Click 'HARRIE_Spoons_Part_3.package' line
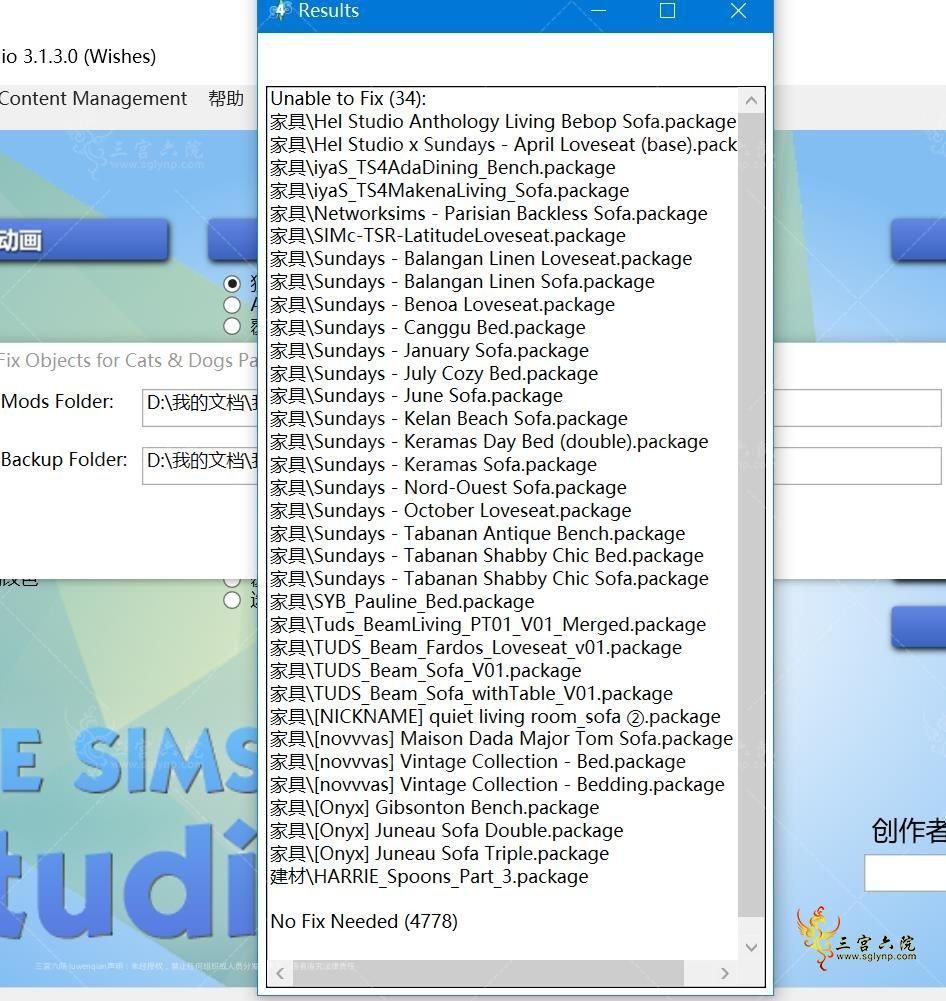This screenshot has height=1001, width=946. pyautogui.click(x=429, y=877)
